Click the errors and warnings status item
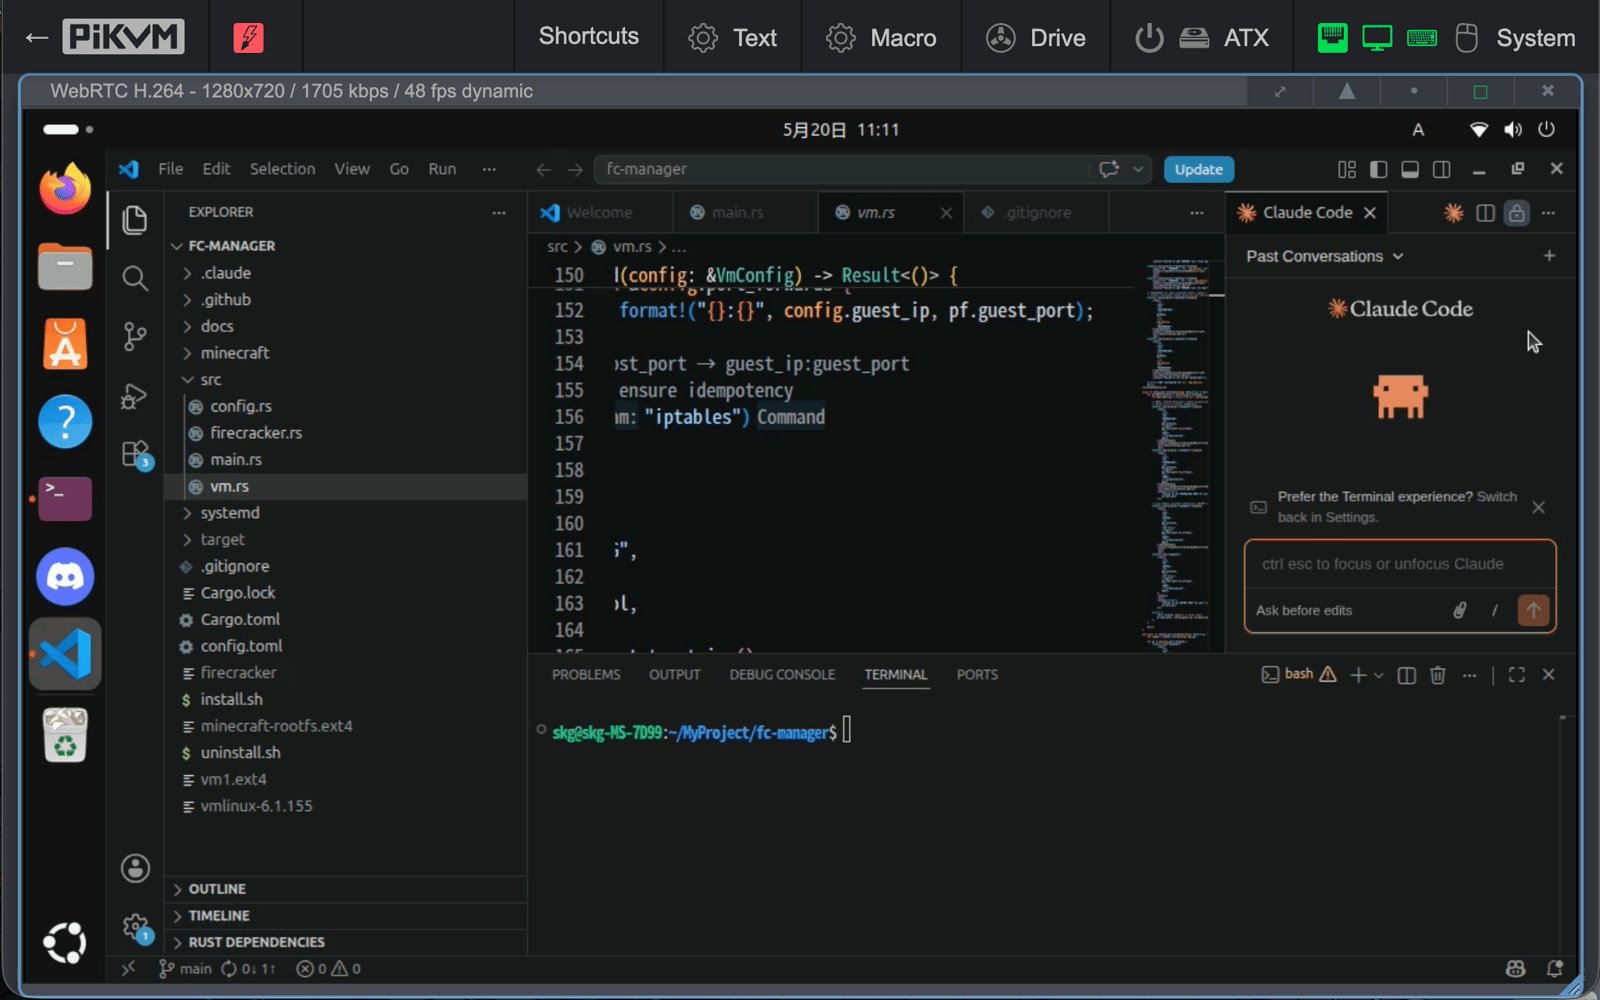The height and width of the screenshot is (1000, 1600). [x=328, y=968]
